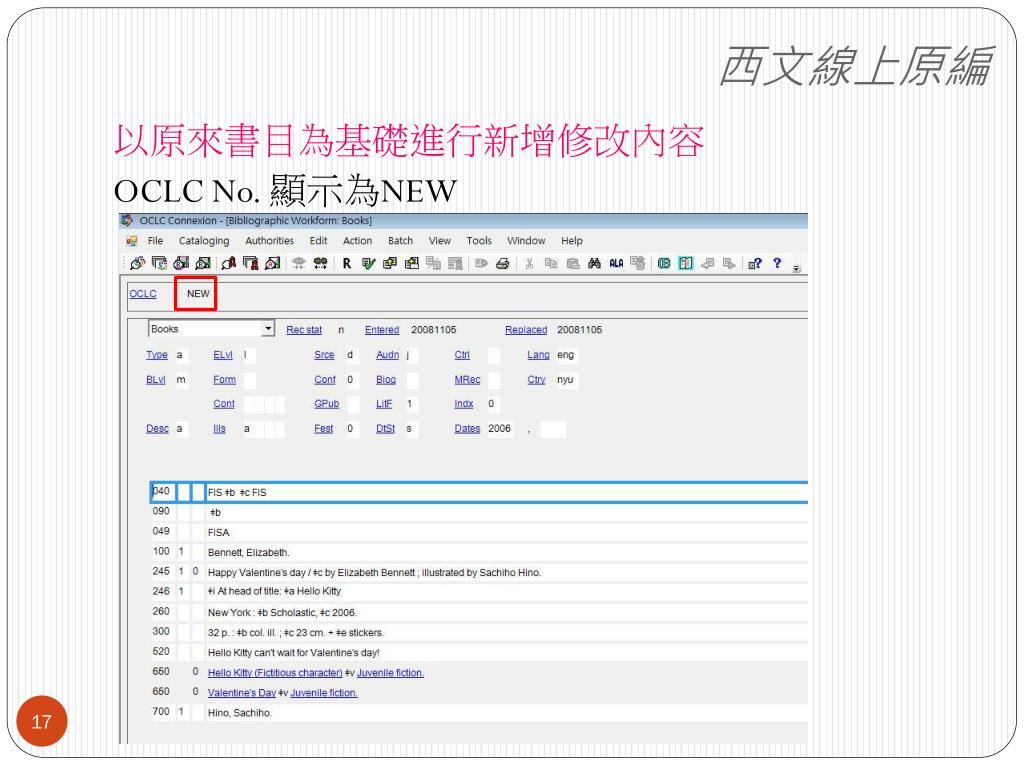
Task: Click the 040 field content FIS ǂb ǂc FIS
Action: 237,492
